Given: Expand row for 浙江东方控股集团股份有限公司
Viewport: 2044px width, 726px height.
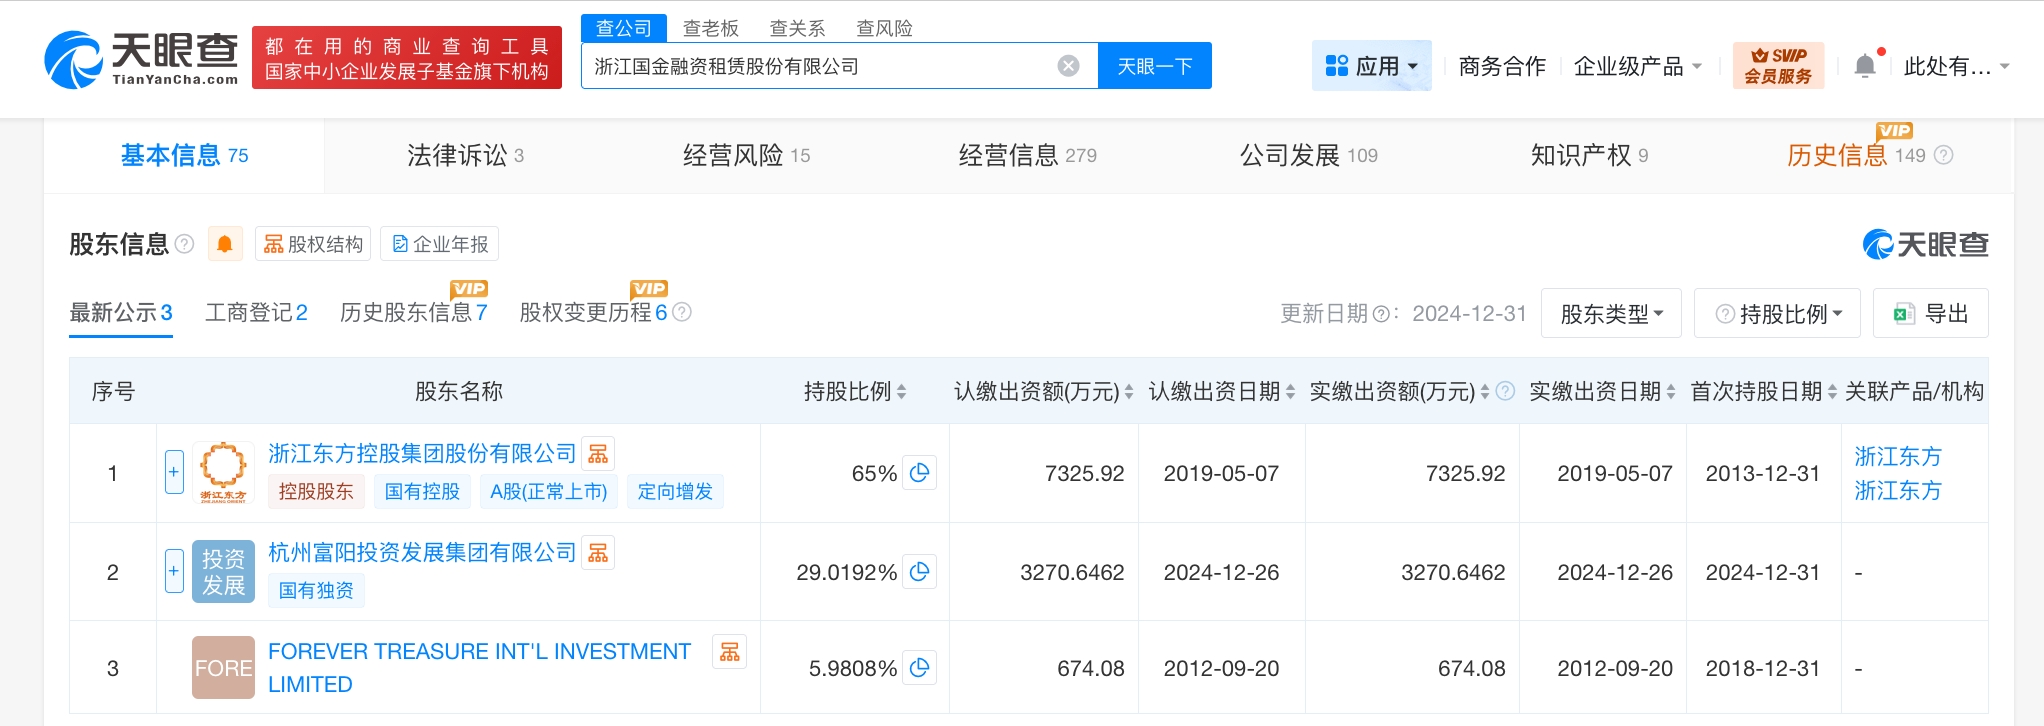Looking at the screenshot, I should point(174,472).
